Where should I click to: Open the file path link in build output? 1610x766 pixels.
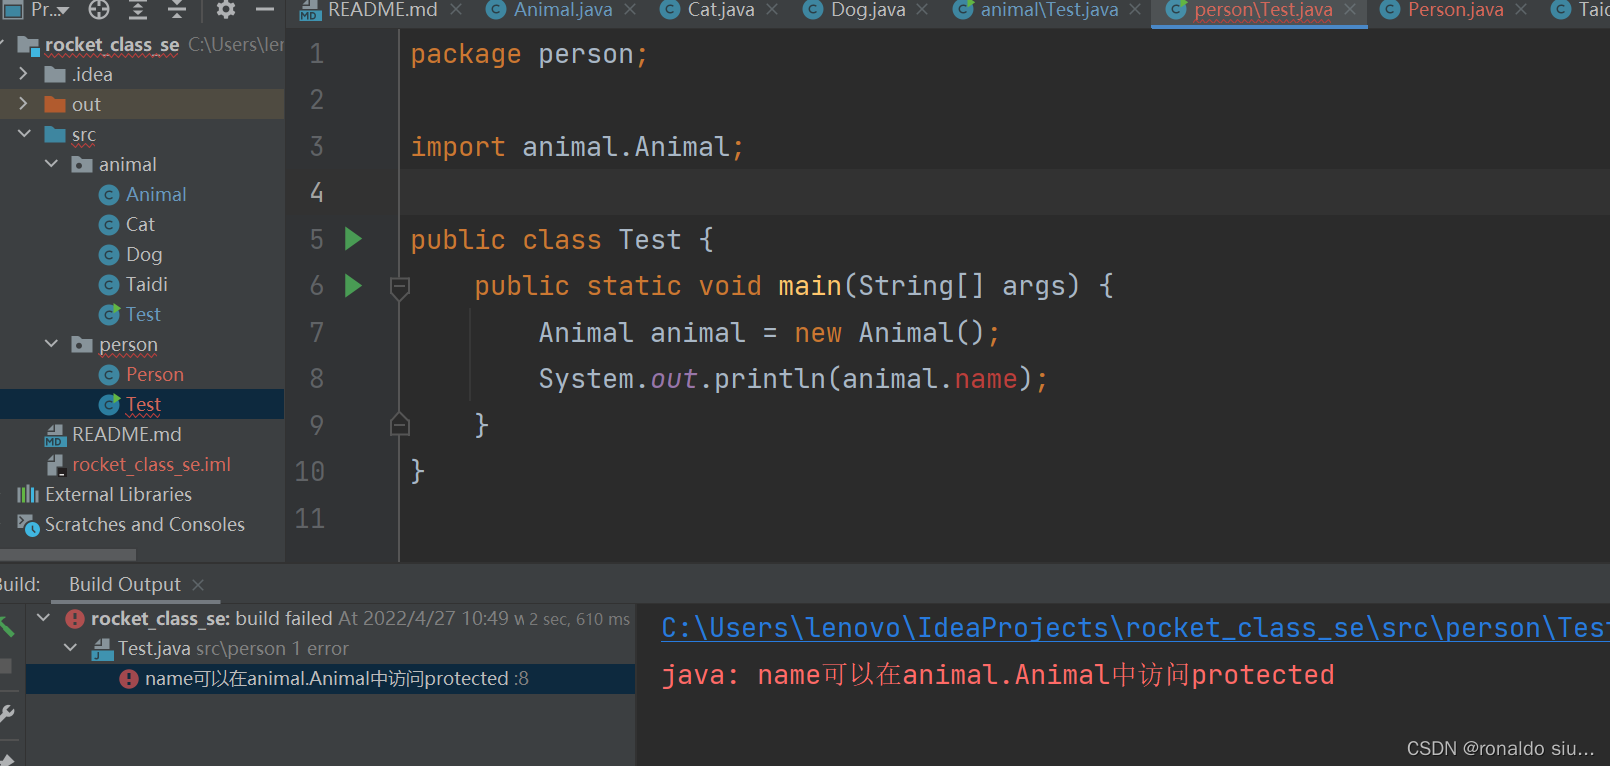tap(1135, 628)
